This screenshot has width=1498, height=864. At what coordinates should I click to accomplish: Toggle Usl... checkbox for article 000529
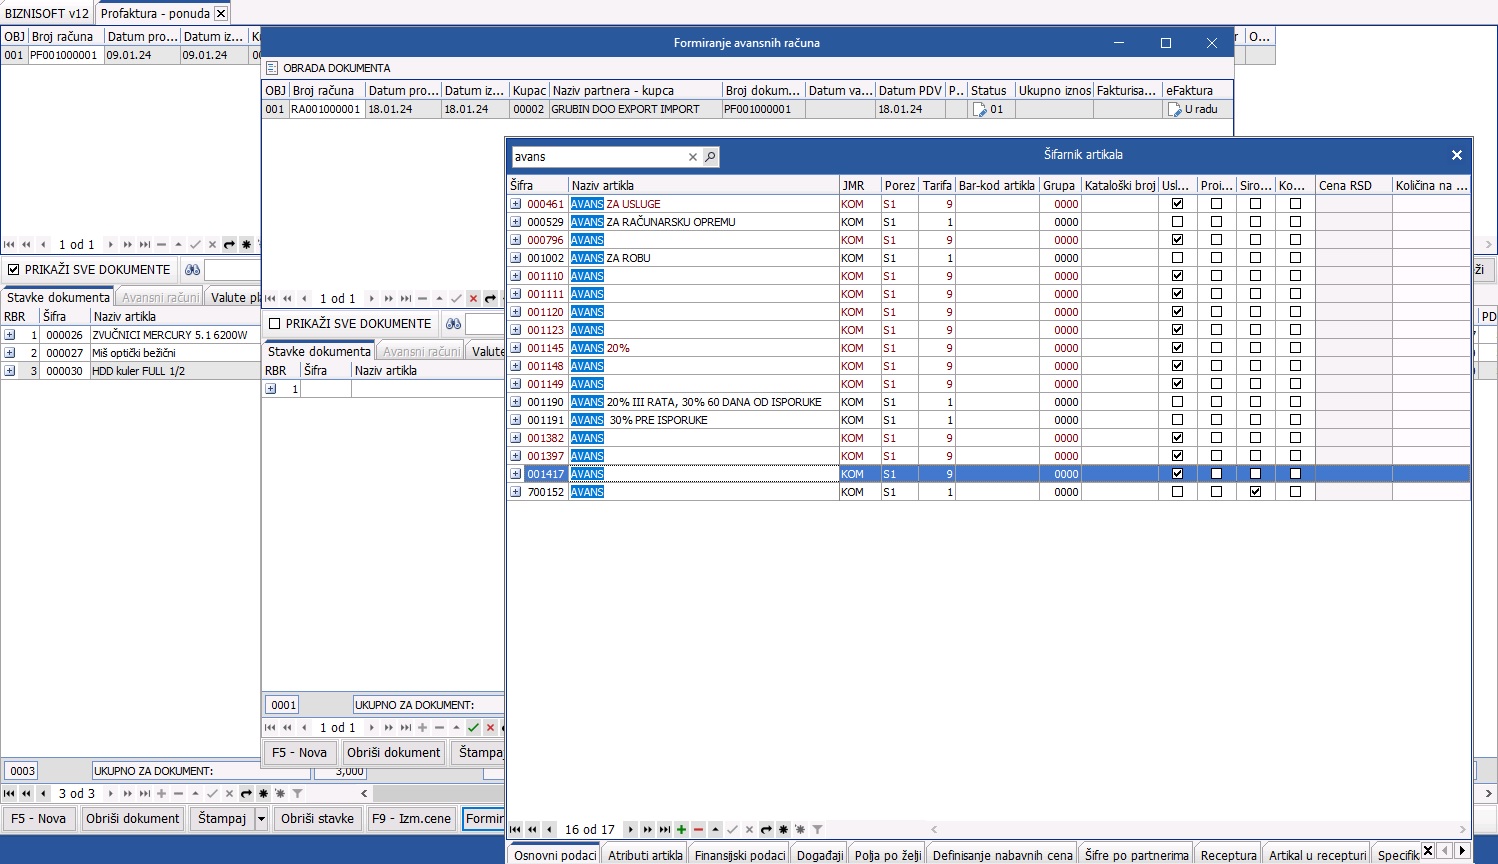pyautogui.click(x=1177, y=222)
